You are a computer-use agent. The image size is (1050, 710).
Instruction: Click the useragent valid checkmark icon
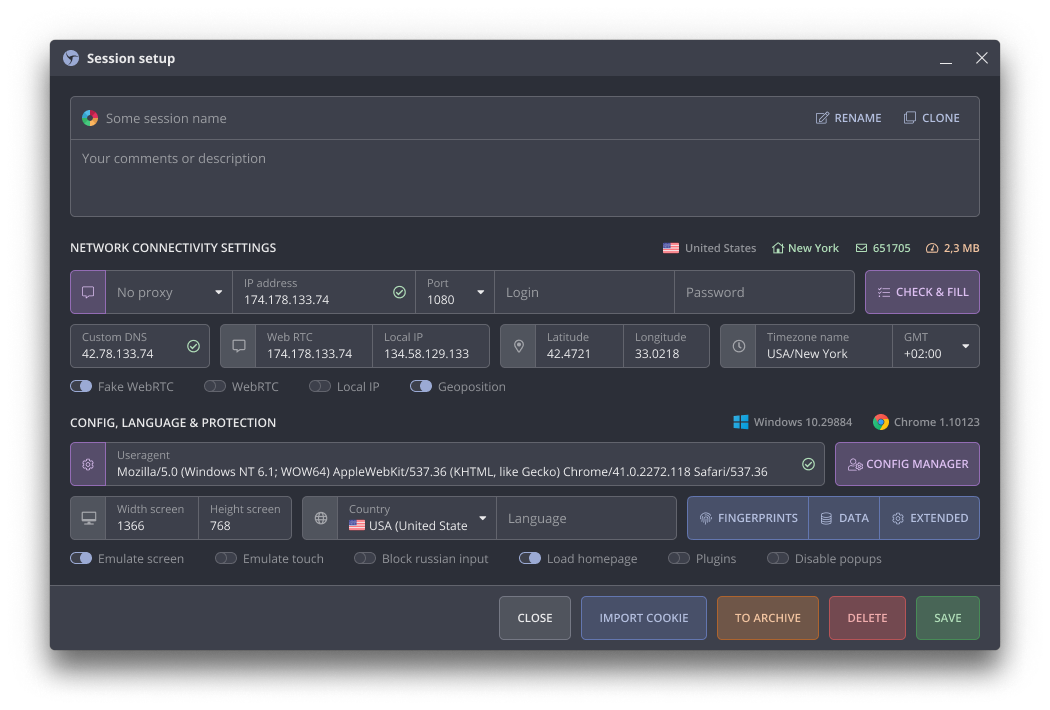(808, 464)
